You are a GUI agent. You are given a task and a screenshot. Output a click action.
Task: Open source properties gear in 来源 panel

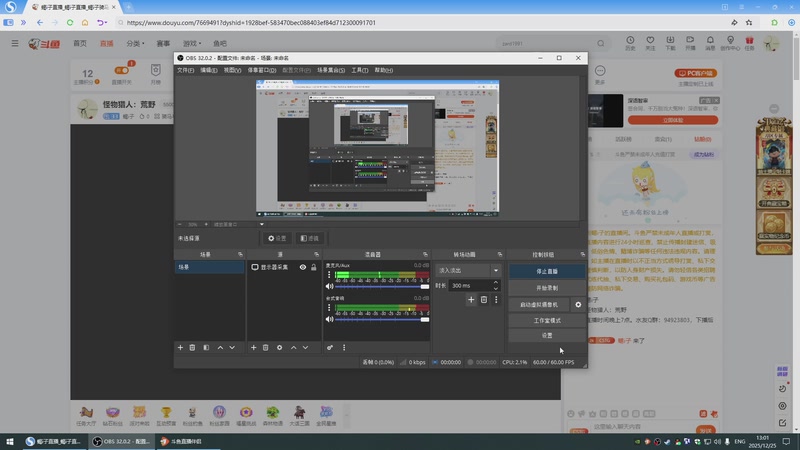point(279,347)
